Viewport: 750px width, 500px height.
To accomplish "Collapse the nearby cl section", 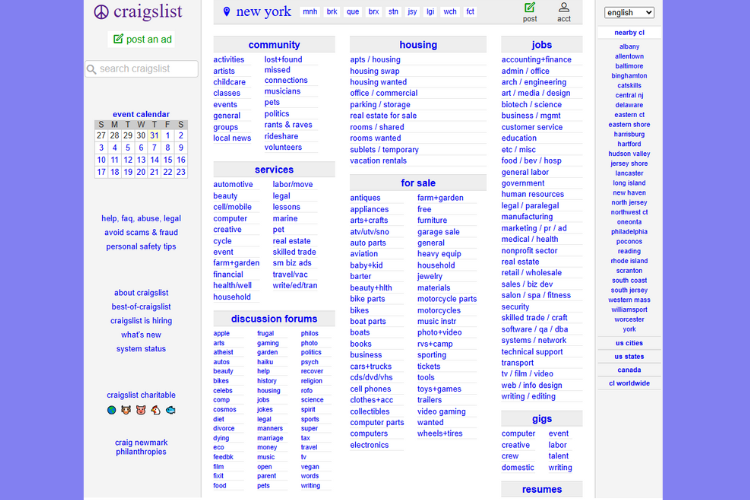I will pyautogui.click(x=629, y=33).
